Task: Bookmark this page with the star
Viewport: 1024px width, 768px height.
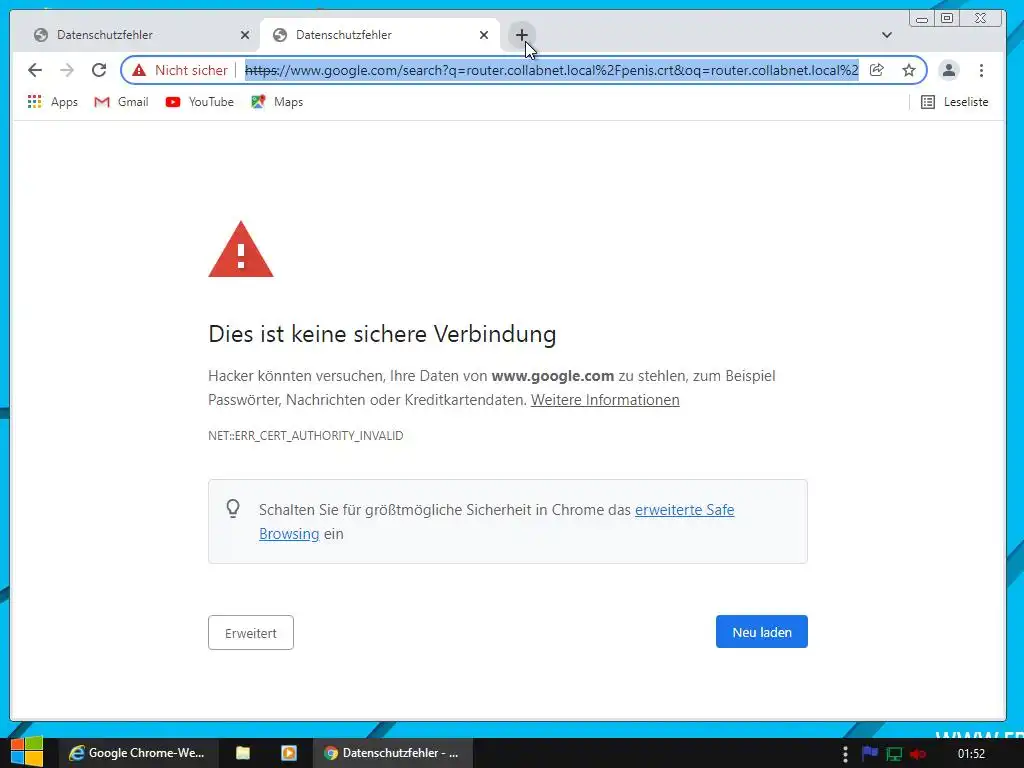Action: 908,70
